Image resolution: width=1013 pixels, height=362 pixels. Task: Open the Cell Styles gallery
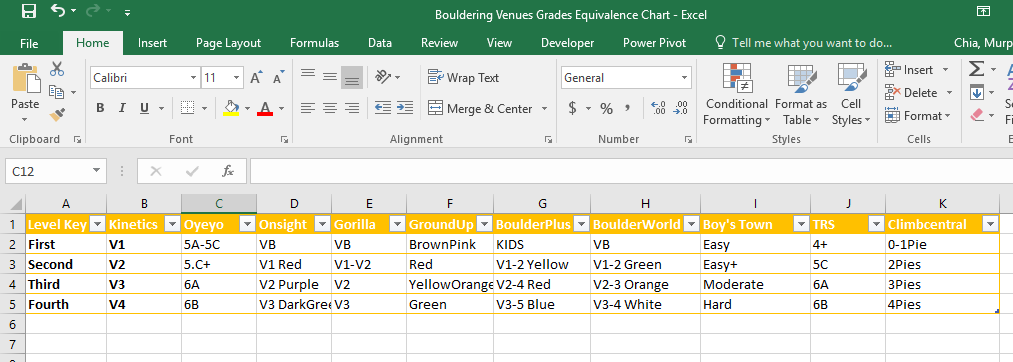pos(851,94)
